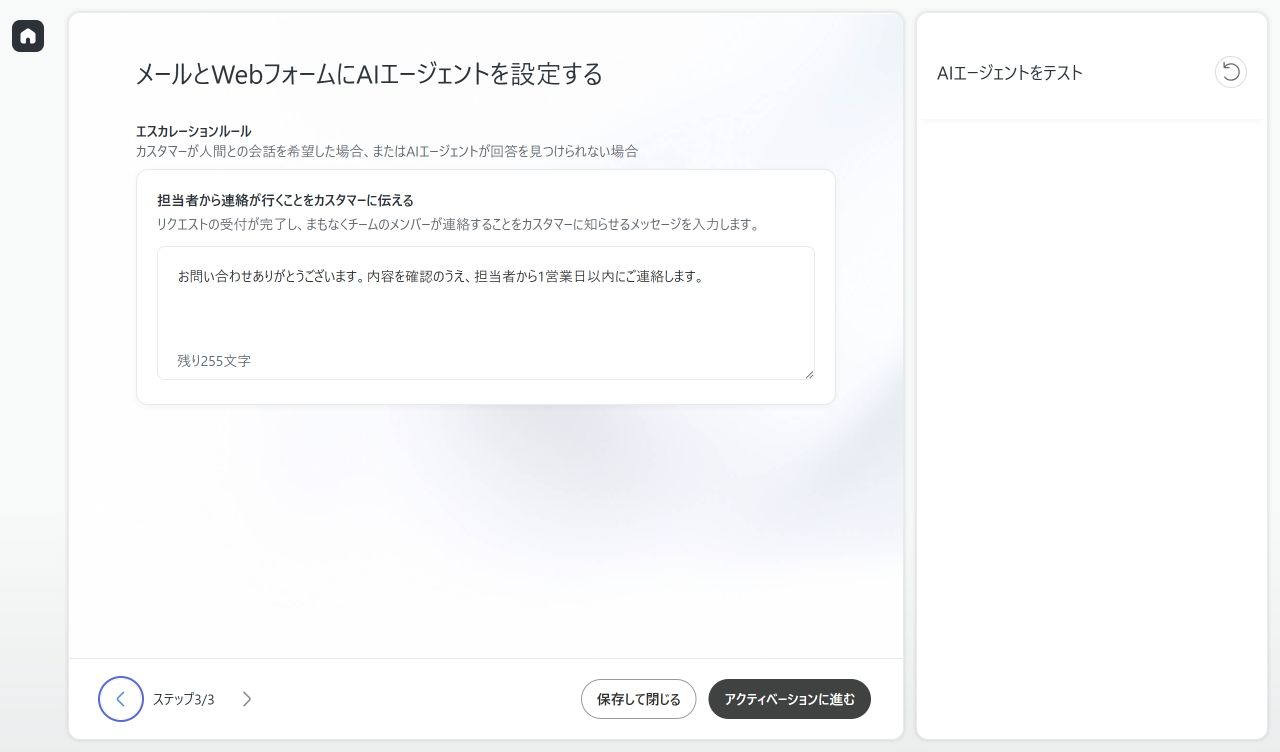Click the AIエージェントをテスト panel title
The height and width of the screenshot is (752, 1280).
1010,73
